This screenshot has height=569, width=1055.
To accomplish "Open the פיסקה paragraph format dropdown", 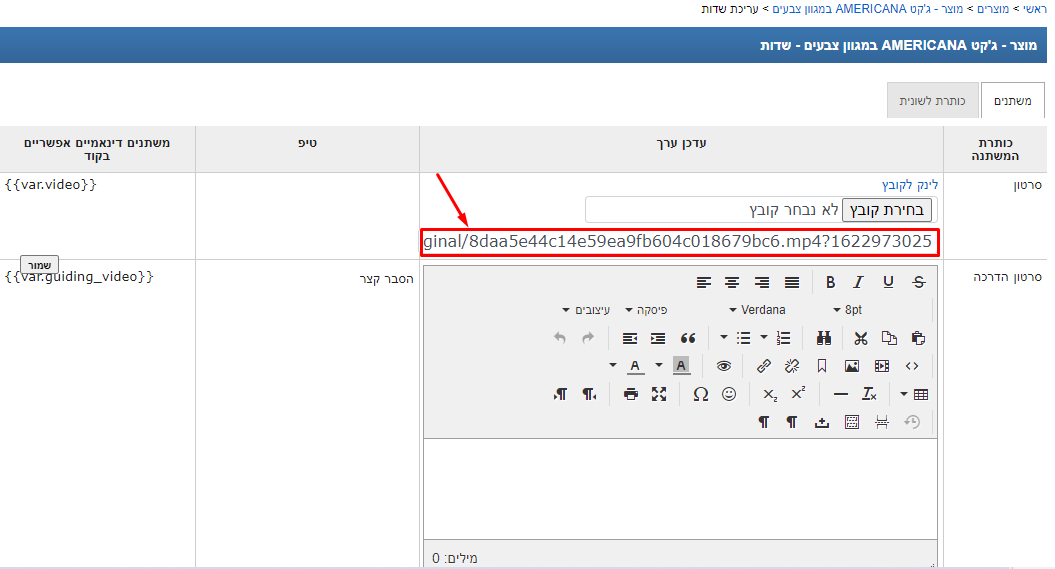I will coord(646,310).
